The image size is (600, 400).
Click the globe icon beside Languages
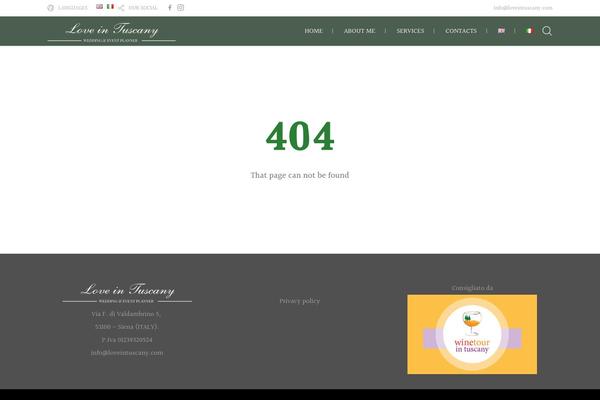coord(51,8)
